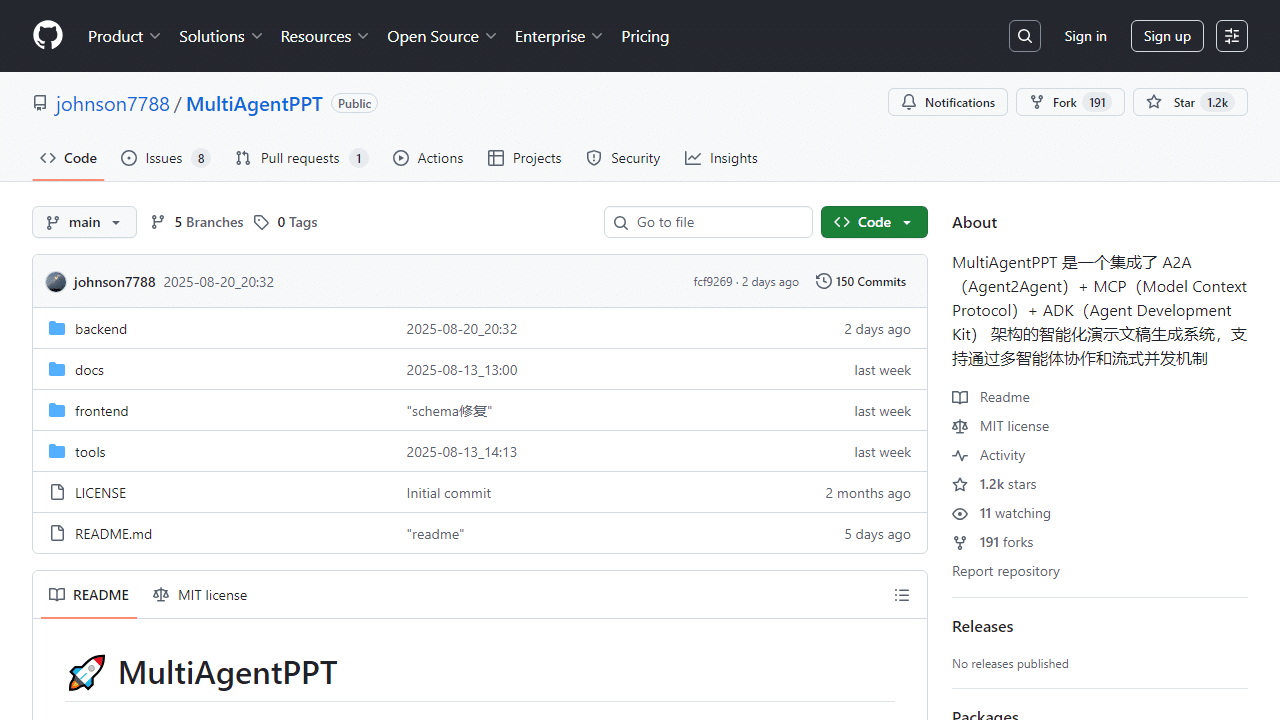Click the johnson7788 avatar image
This screenshot has height=720, width=1280.
pos(56,282)
